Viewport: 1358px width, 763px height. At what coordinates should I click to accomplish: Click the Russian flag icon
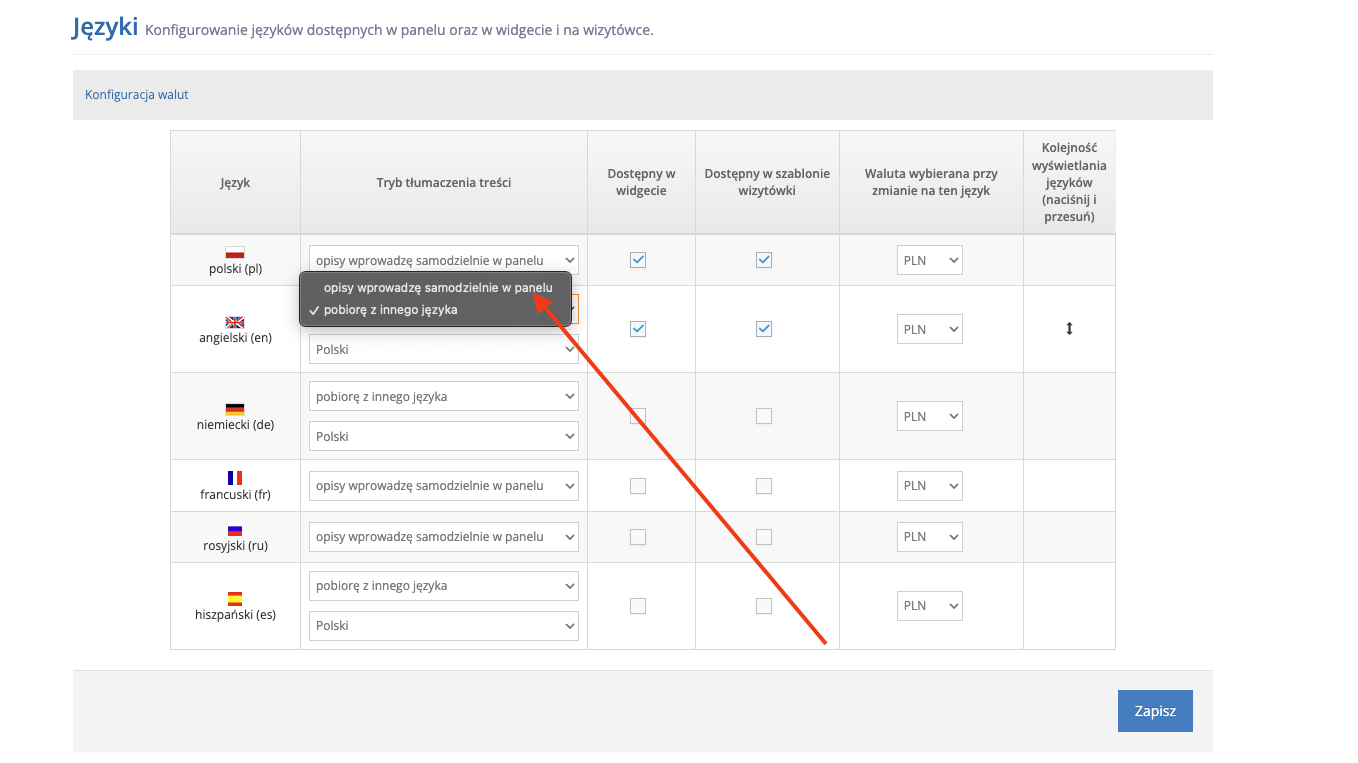point(235,530)
